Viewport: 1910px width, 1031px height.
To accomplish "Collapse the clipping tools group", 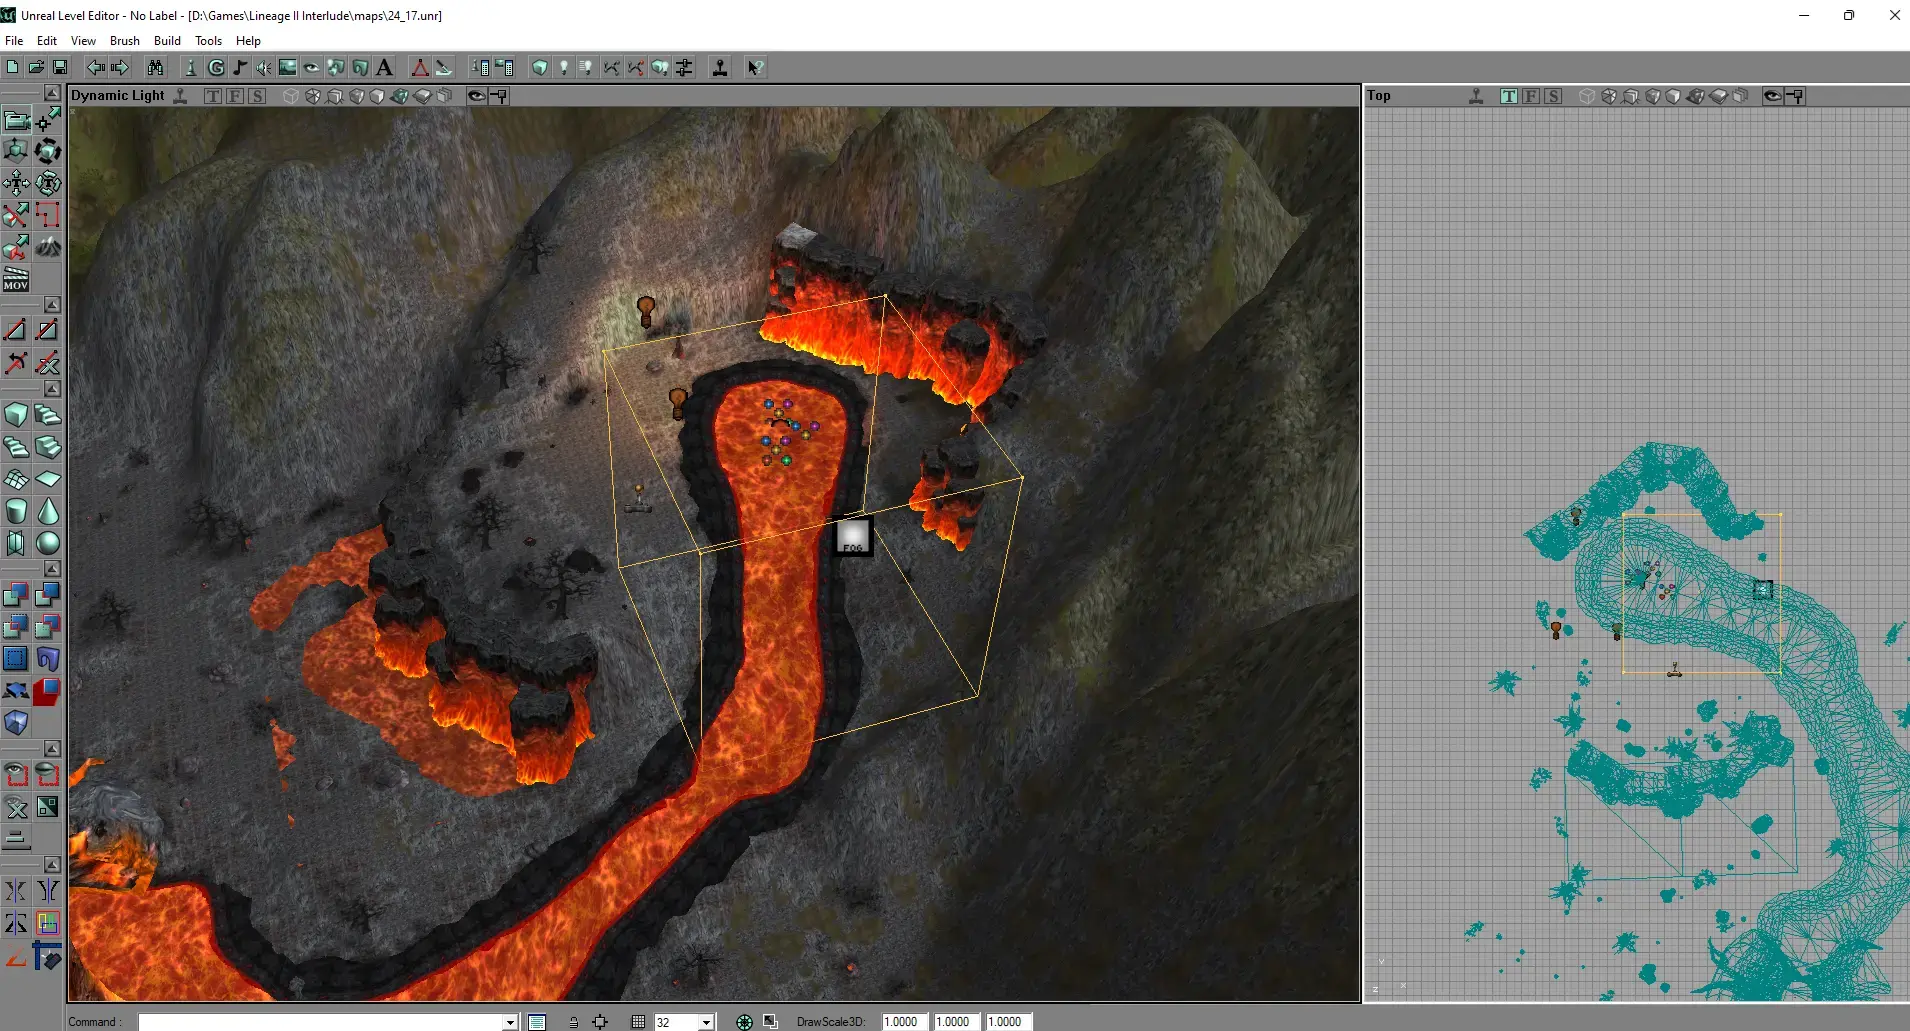I will pyautogui.click(x=52, y=304).
